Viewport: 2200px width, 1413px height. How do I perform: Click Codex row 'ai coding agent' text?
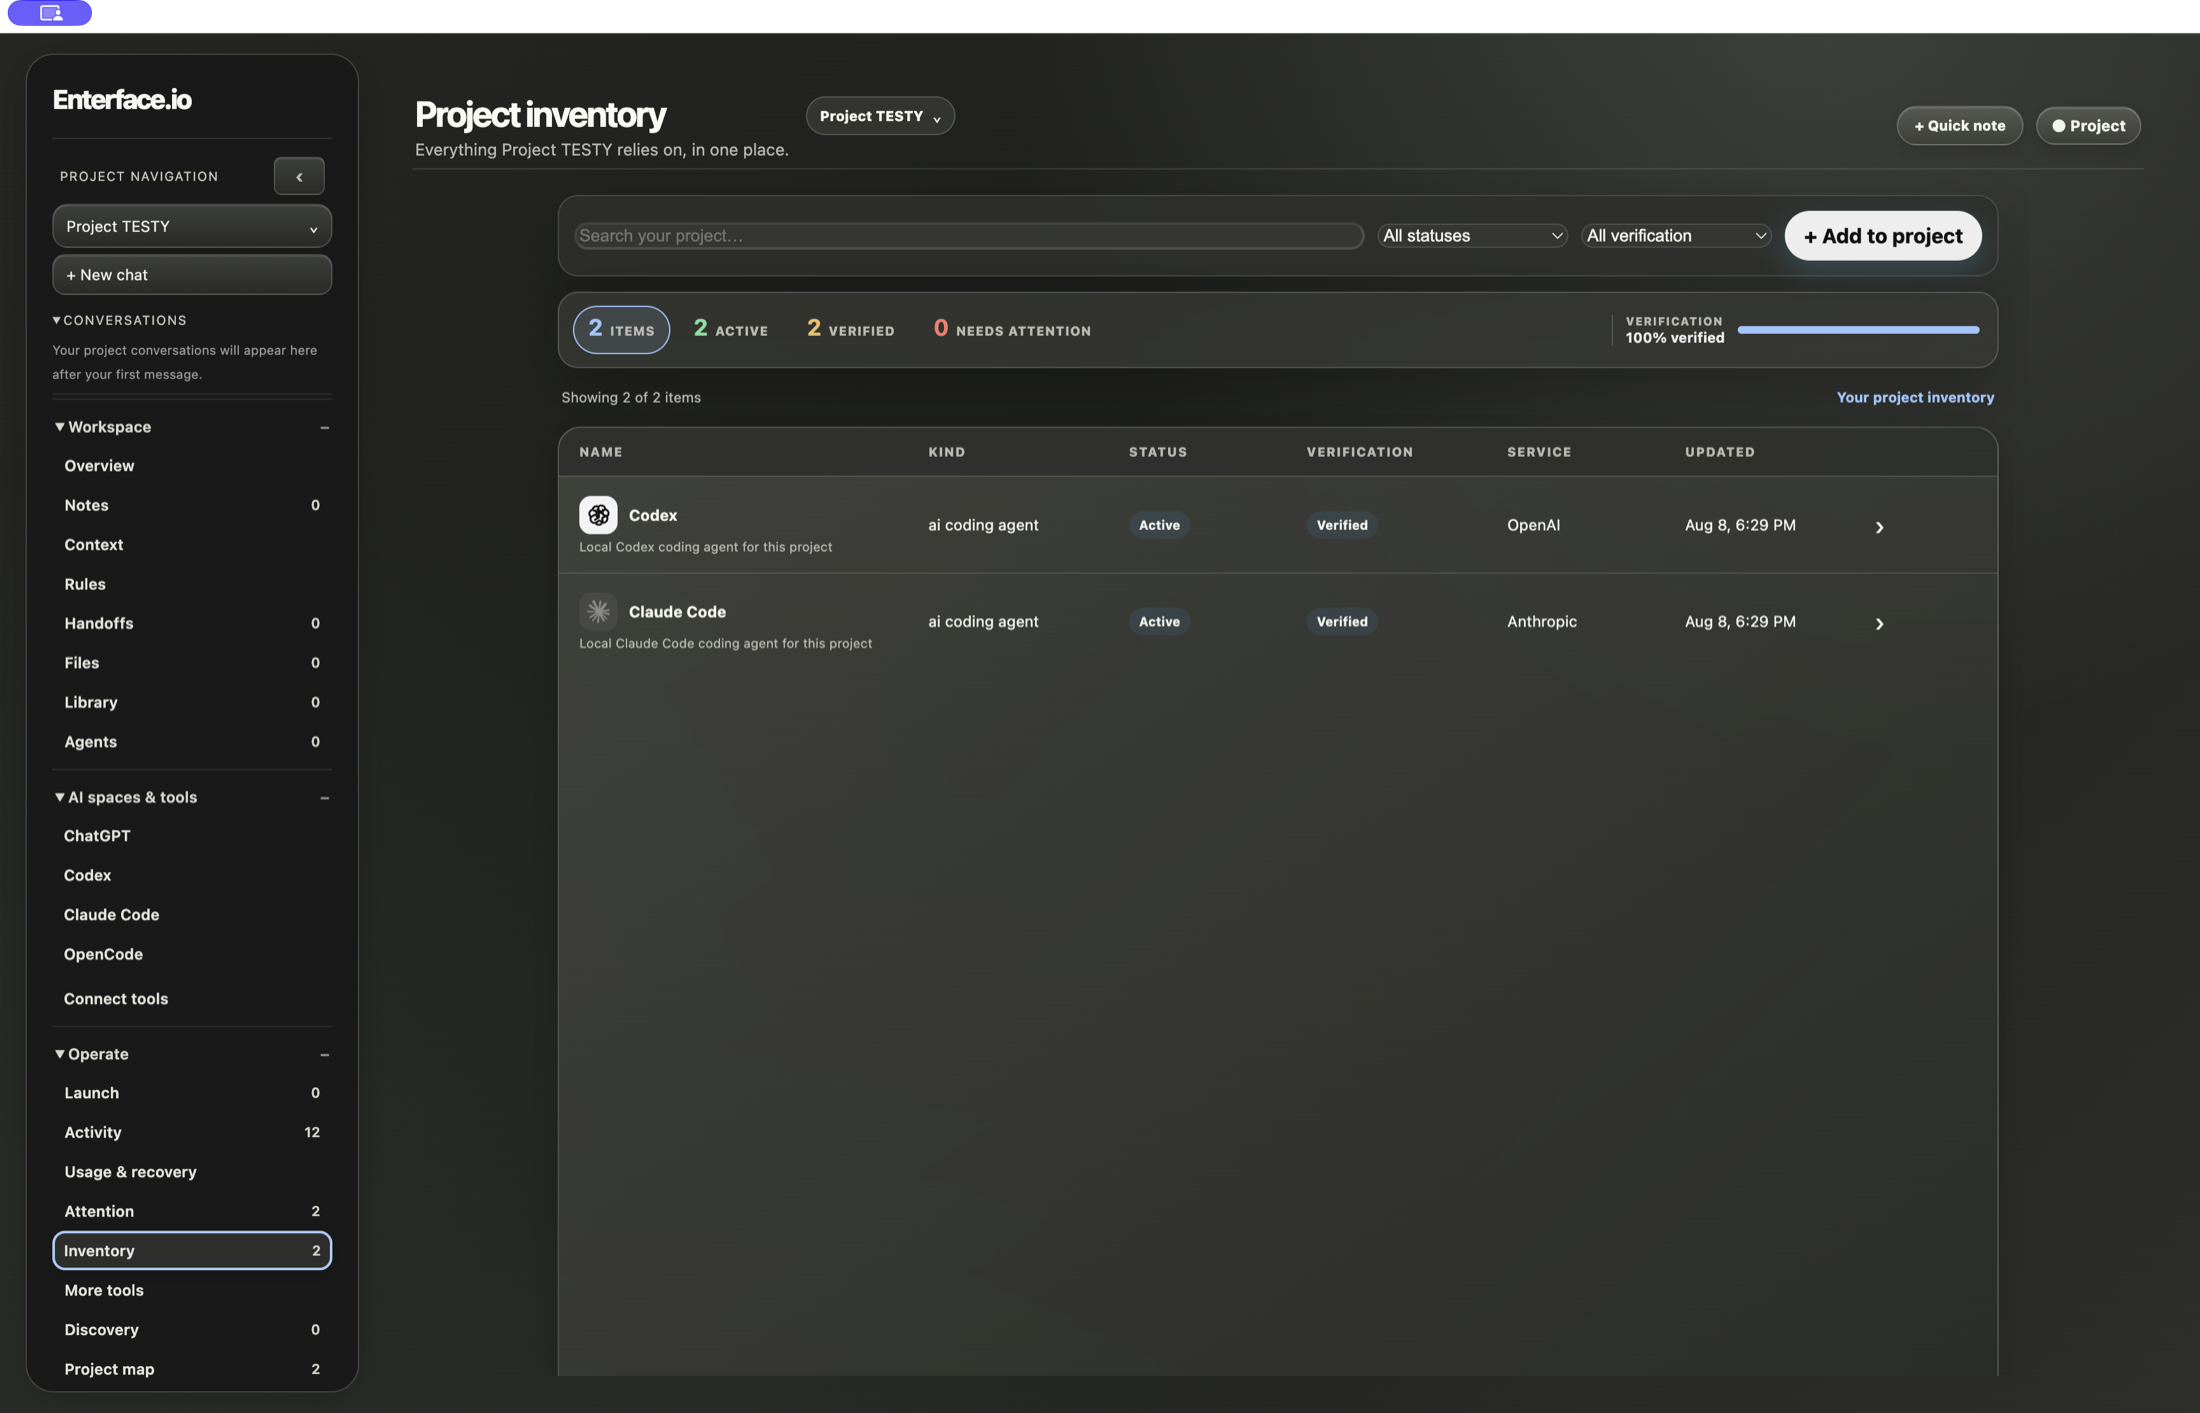tap(983, 525)
